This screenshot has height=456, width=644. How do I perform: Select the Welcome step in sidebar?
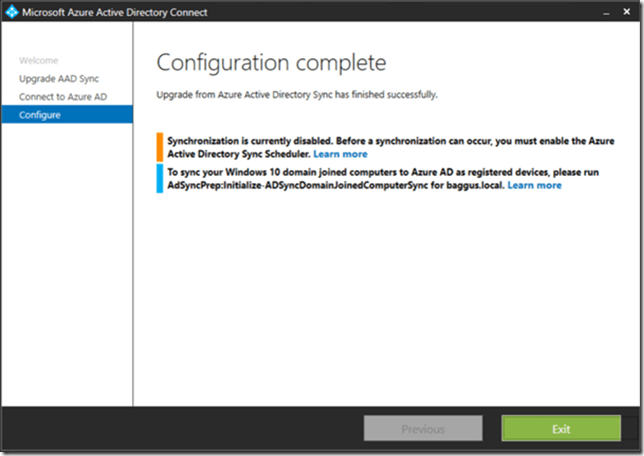[38, 61]
